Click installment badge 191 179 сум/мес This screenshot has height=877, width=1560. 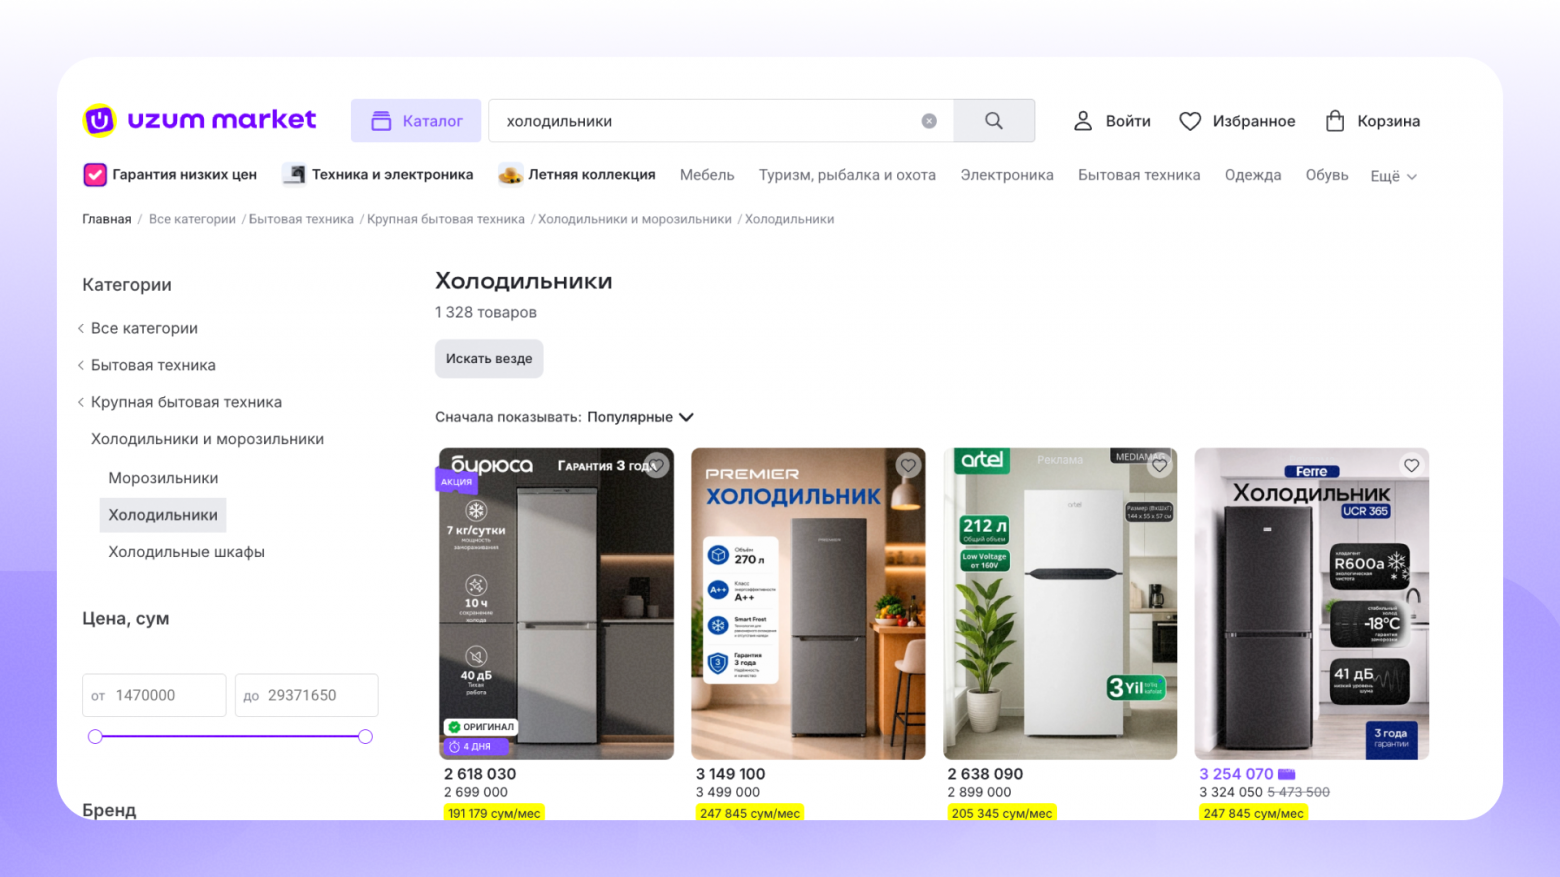point(494,813)
